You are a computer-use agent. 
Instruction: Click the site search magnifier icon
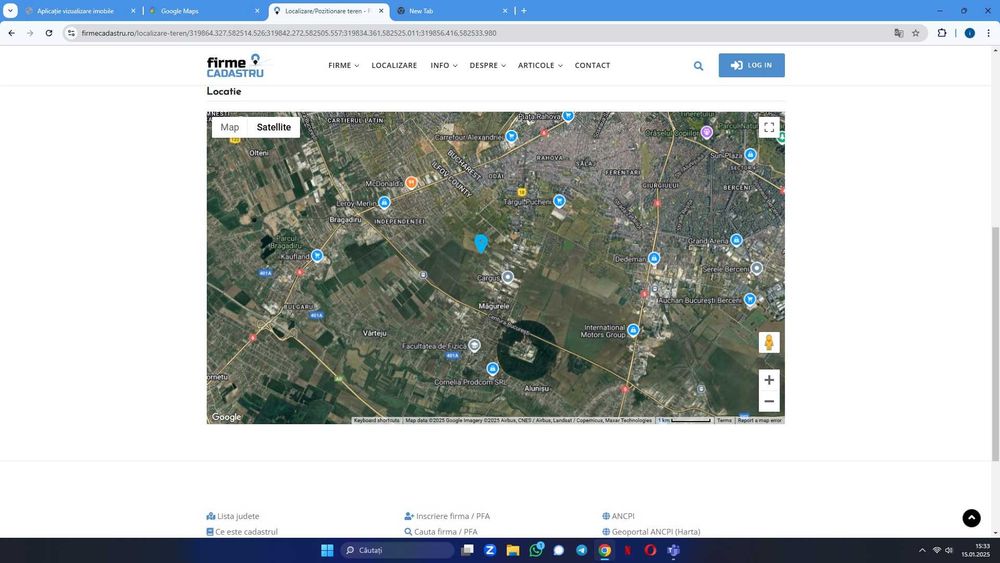[x=698, y=66]
